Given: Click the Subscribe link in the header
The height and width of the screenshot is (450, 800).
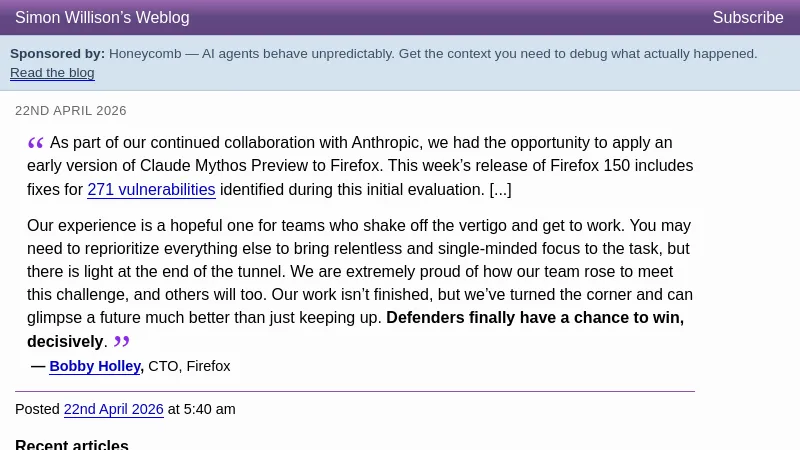Looking at the screenshot, I should pyautogui.click(x=747, y=18).
